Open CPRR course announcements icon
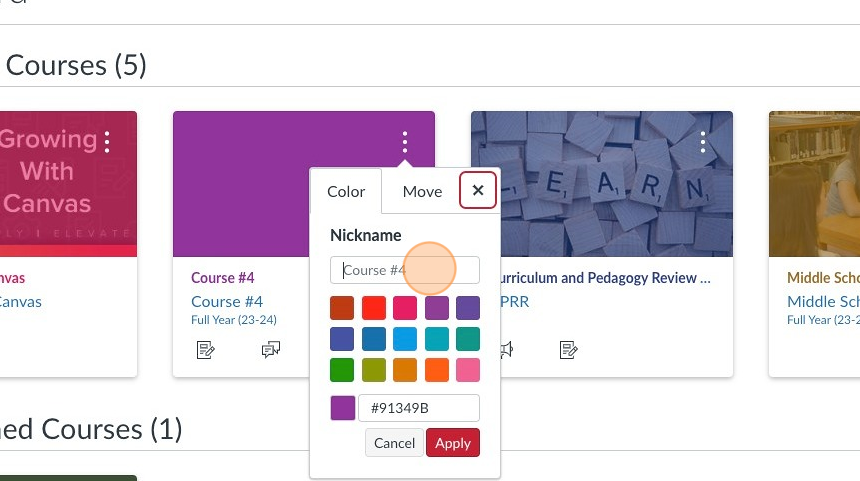Viewport: 860px width, 481px height. pos(506,349)
